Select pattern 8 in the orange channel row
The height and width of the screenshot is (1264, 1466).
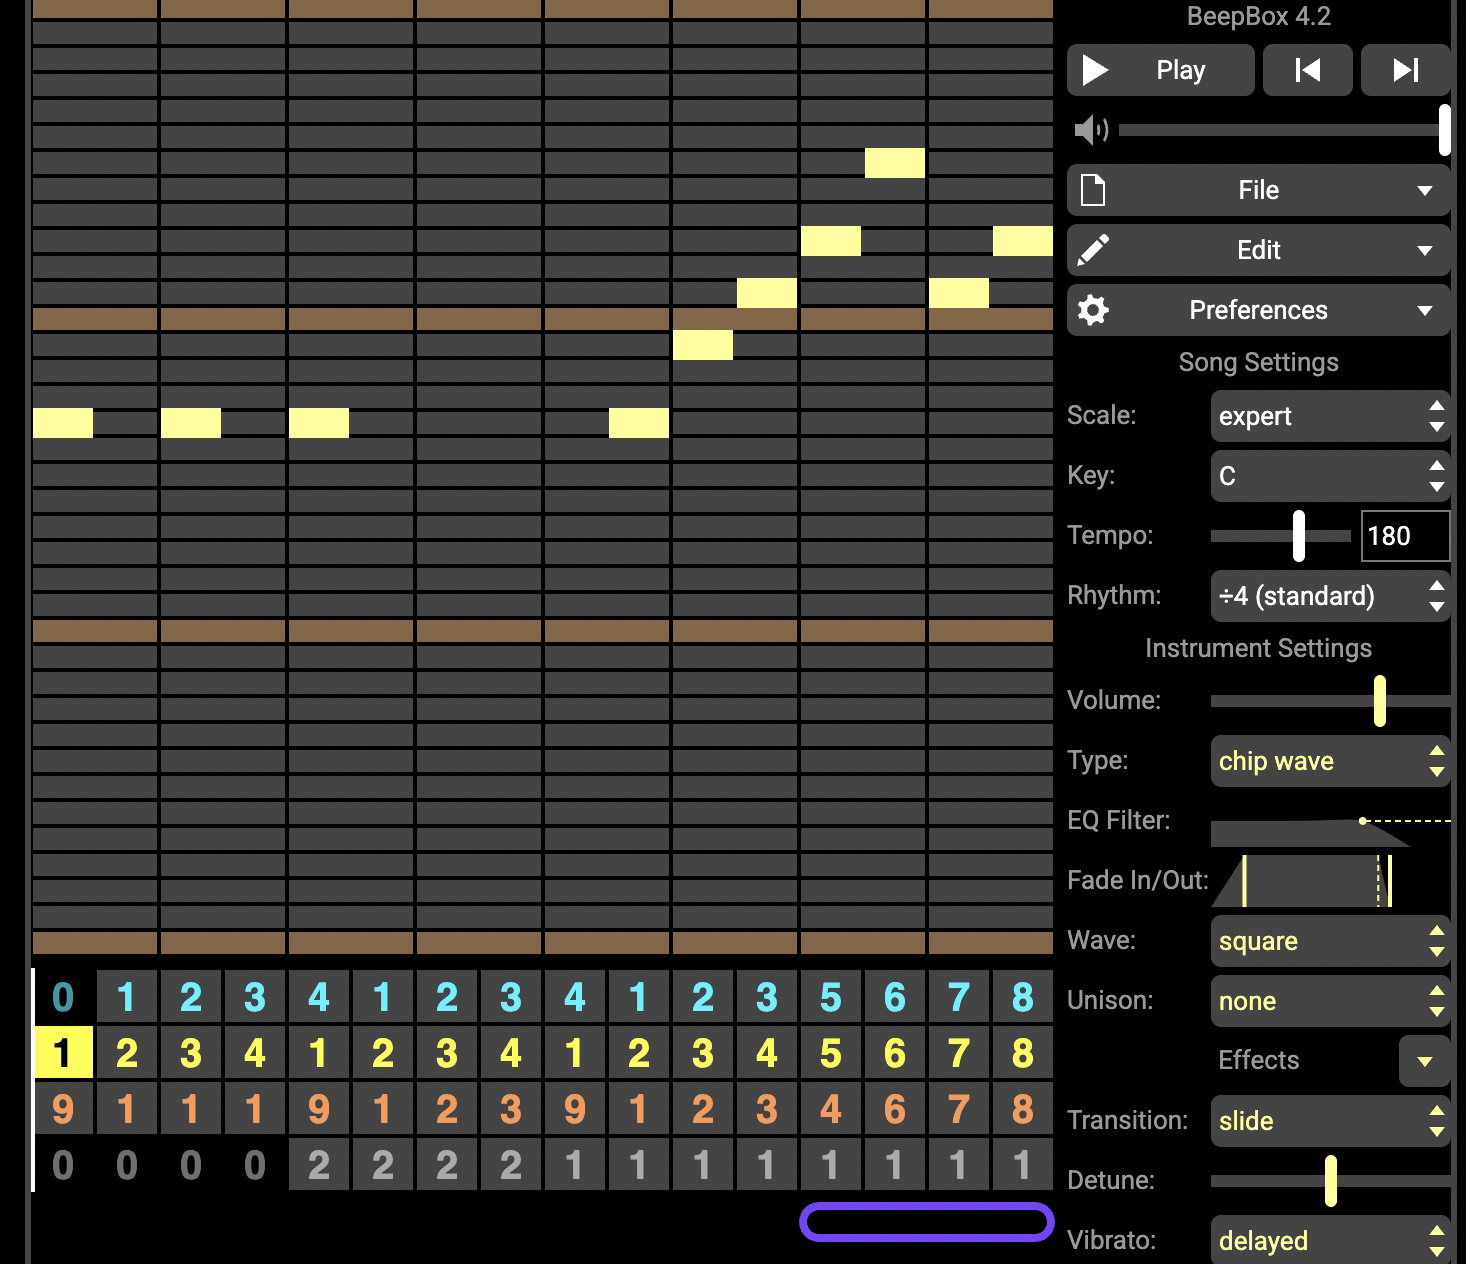point(1023,1109)
